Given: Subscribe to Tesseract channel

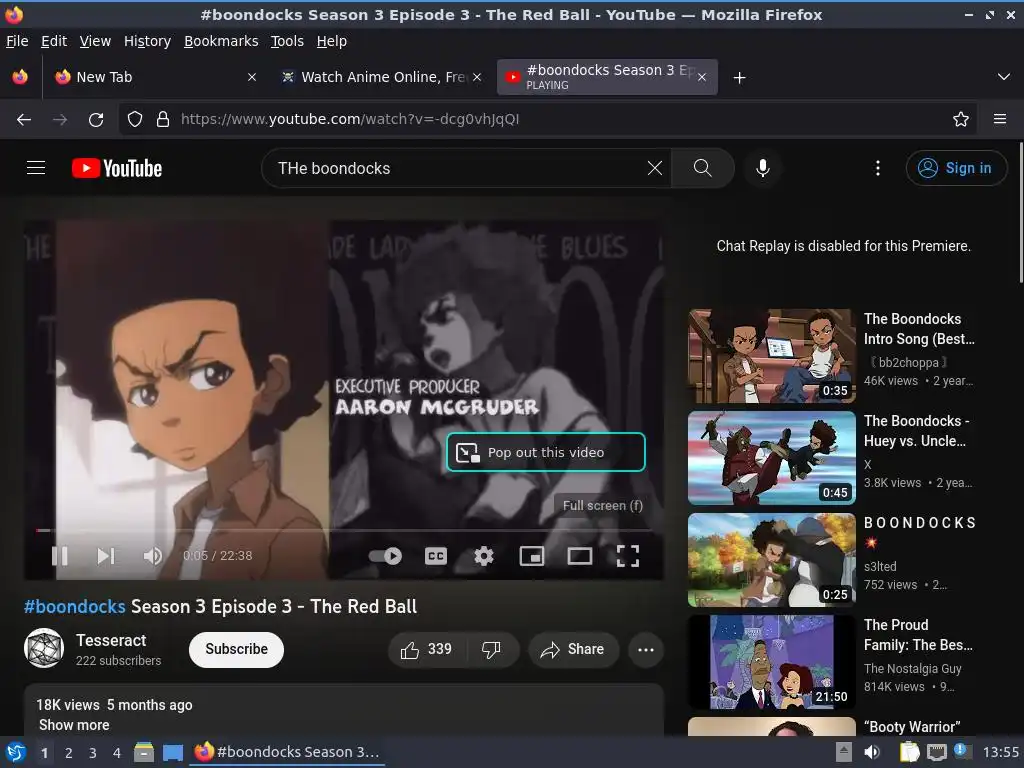Looking at the screenshot, I should (x=236, y=650).
